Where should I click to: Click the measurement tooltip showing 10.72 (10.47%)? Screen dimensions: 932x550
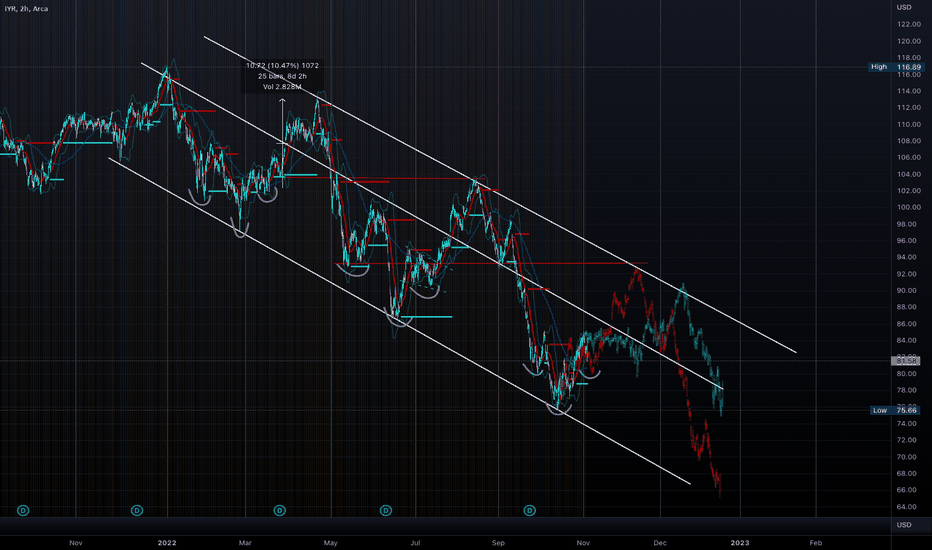tap(282, 76)
